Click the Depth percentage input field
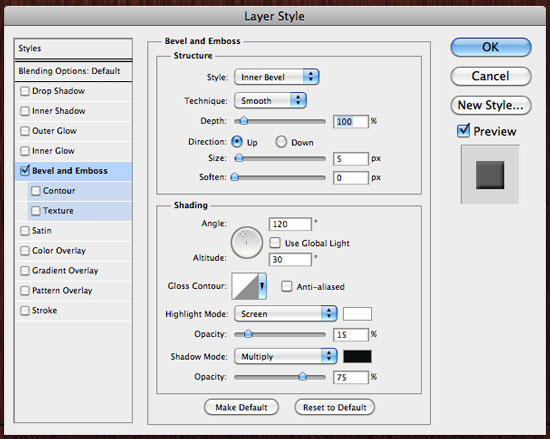Viewport: 550px width, 439px height. tap(350, 122)
